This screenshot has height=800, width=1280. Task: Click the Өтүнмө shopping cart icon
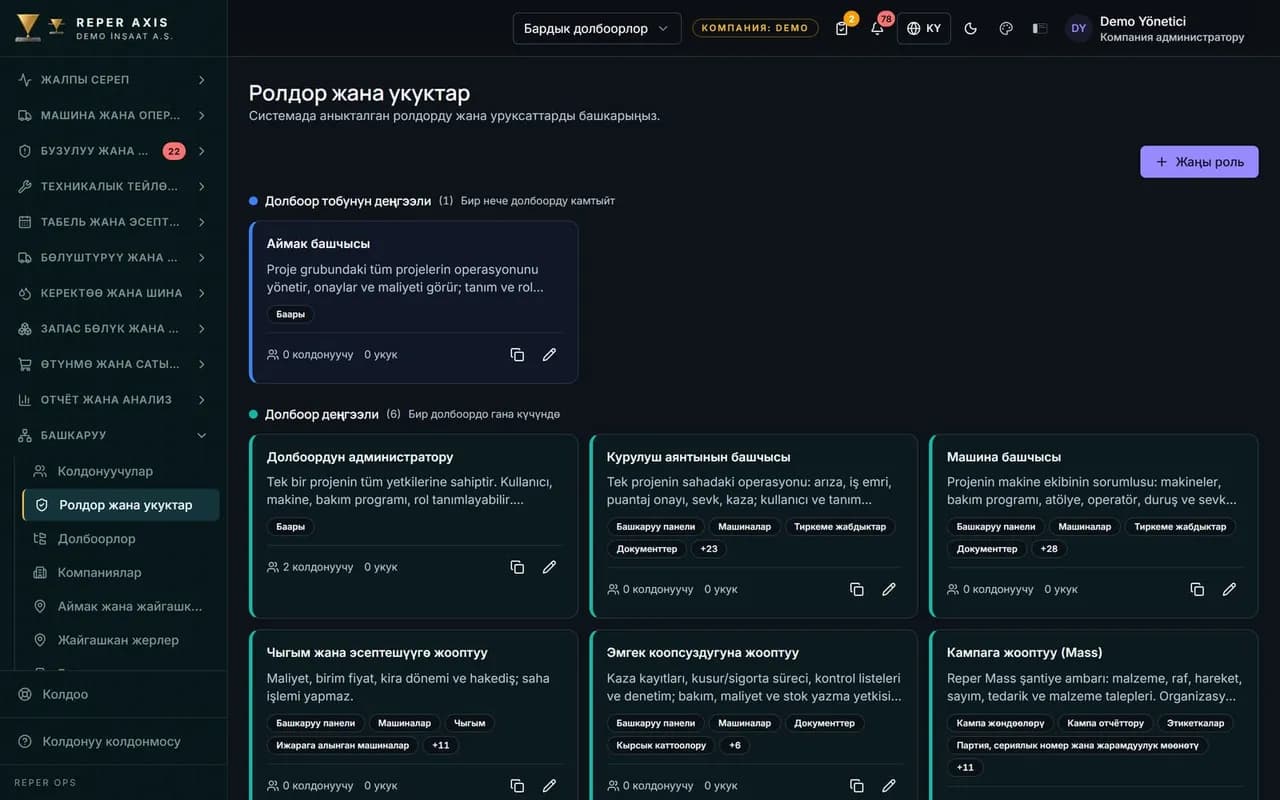[x=25, y=364]
